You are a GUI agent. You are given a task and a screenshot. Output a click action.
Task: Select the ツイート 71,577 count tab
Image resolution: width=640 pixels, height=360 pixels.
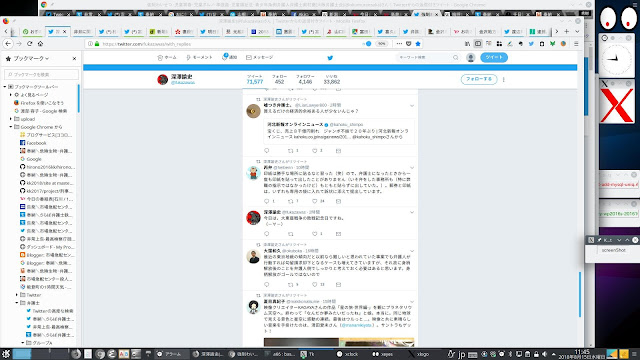coord(255,80)
